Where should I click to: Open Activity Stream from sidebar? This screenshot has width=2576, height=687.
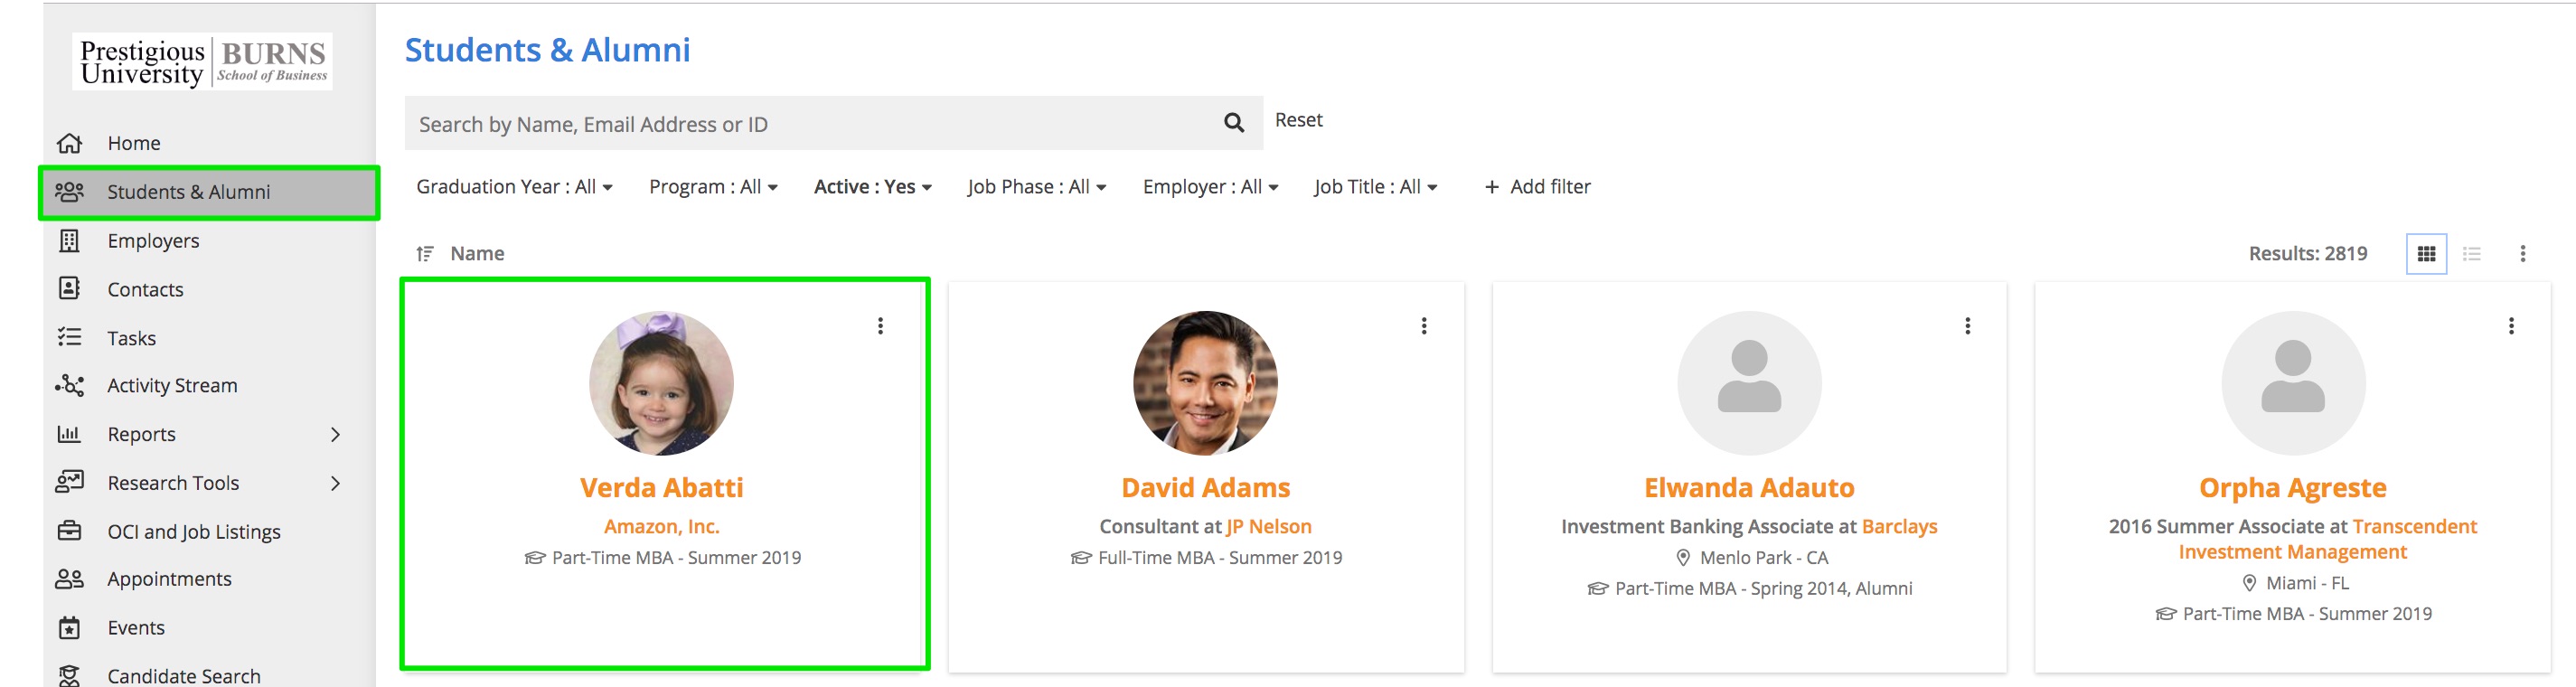pyautogui.click(x=172, y=386)
